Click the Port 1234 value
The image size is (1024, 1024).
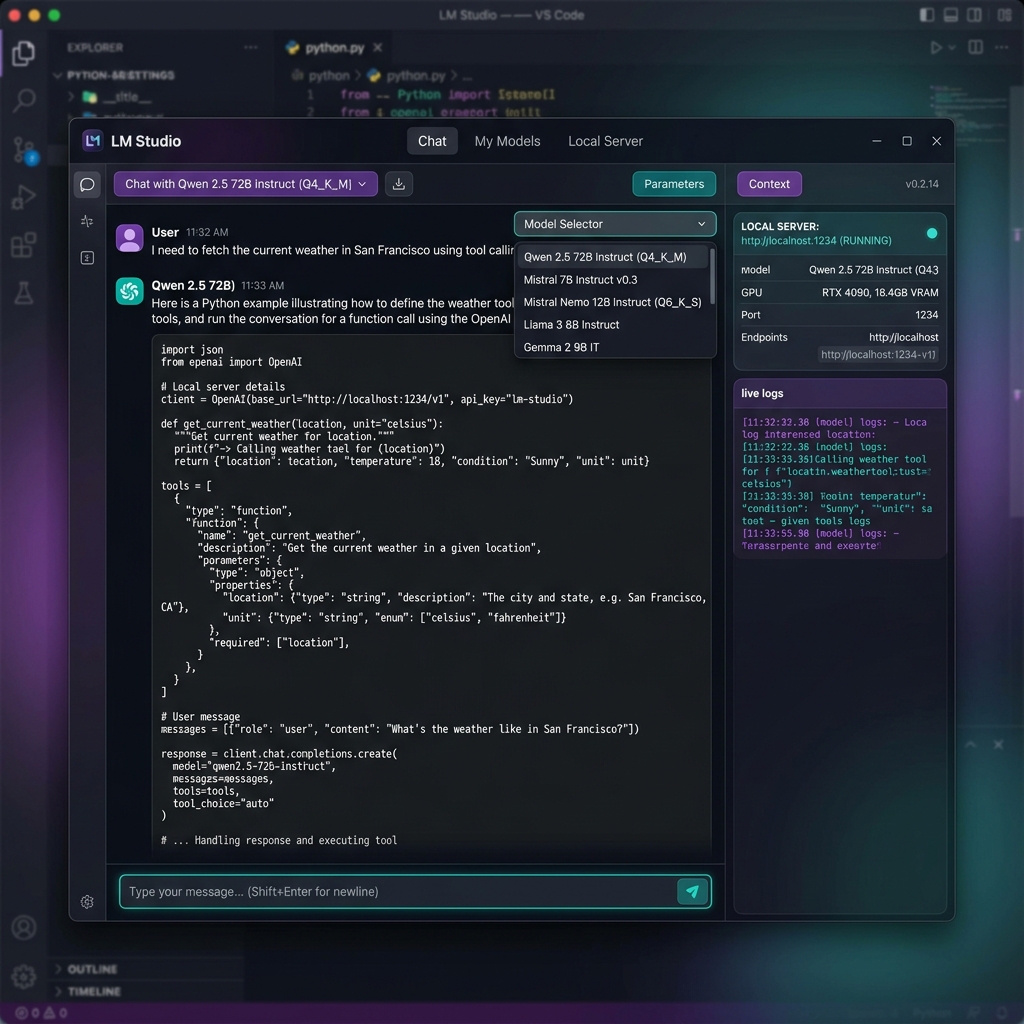point(926,315)
